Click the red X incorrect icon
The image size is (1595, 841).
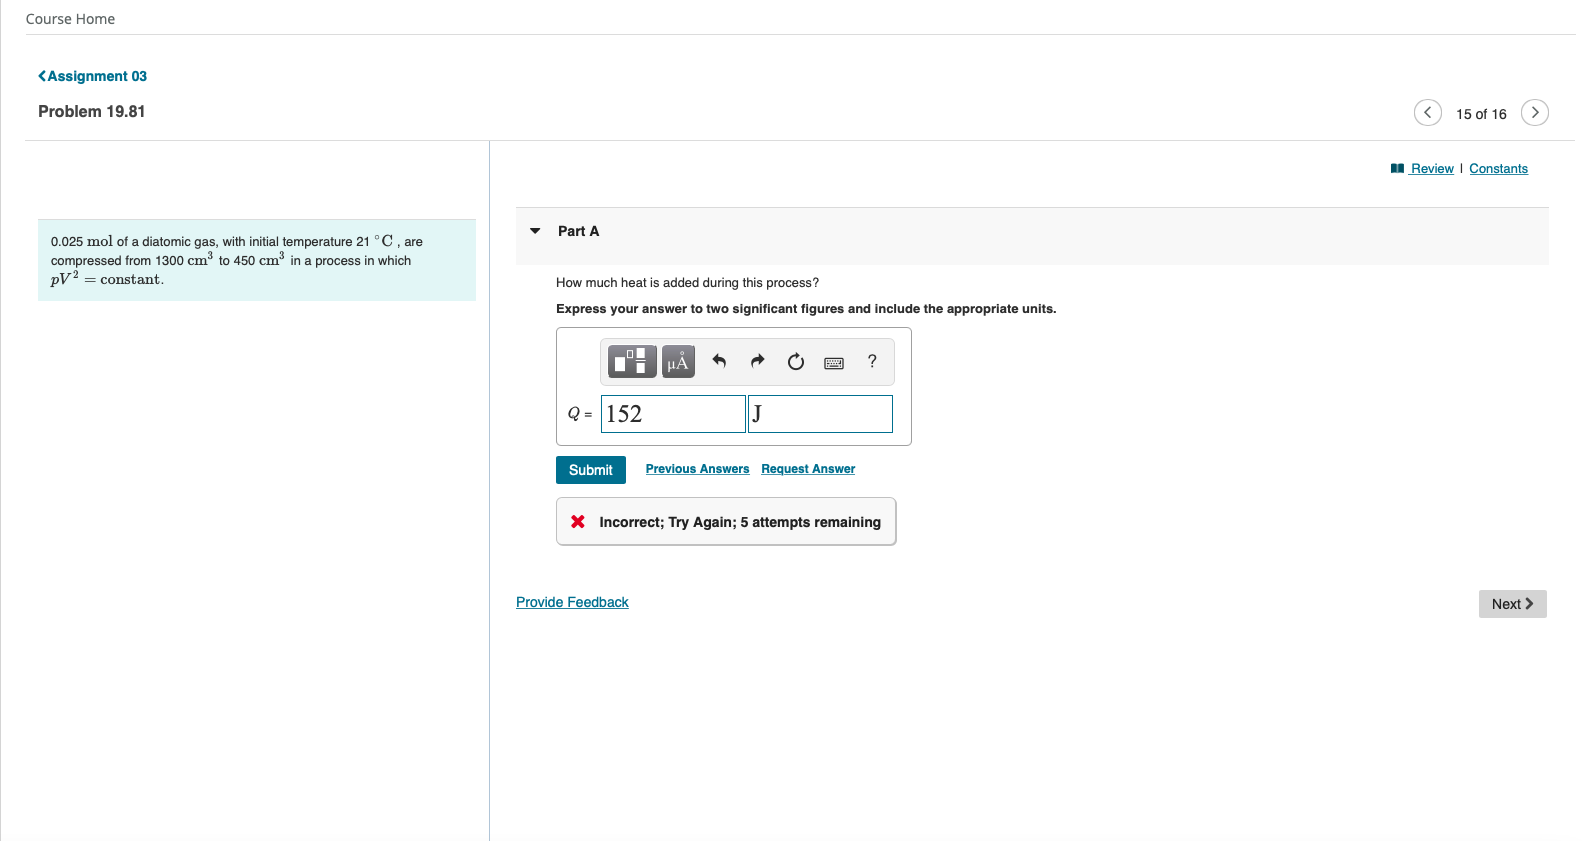578,522
